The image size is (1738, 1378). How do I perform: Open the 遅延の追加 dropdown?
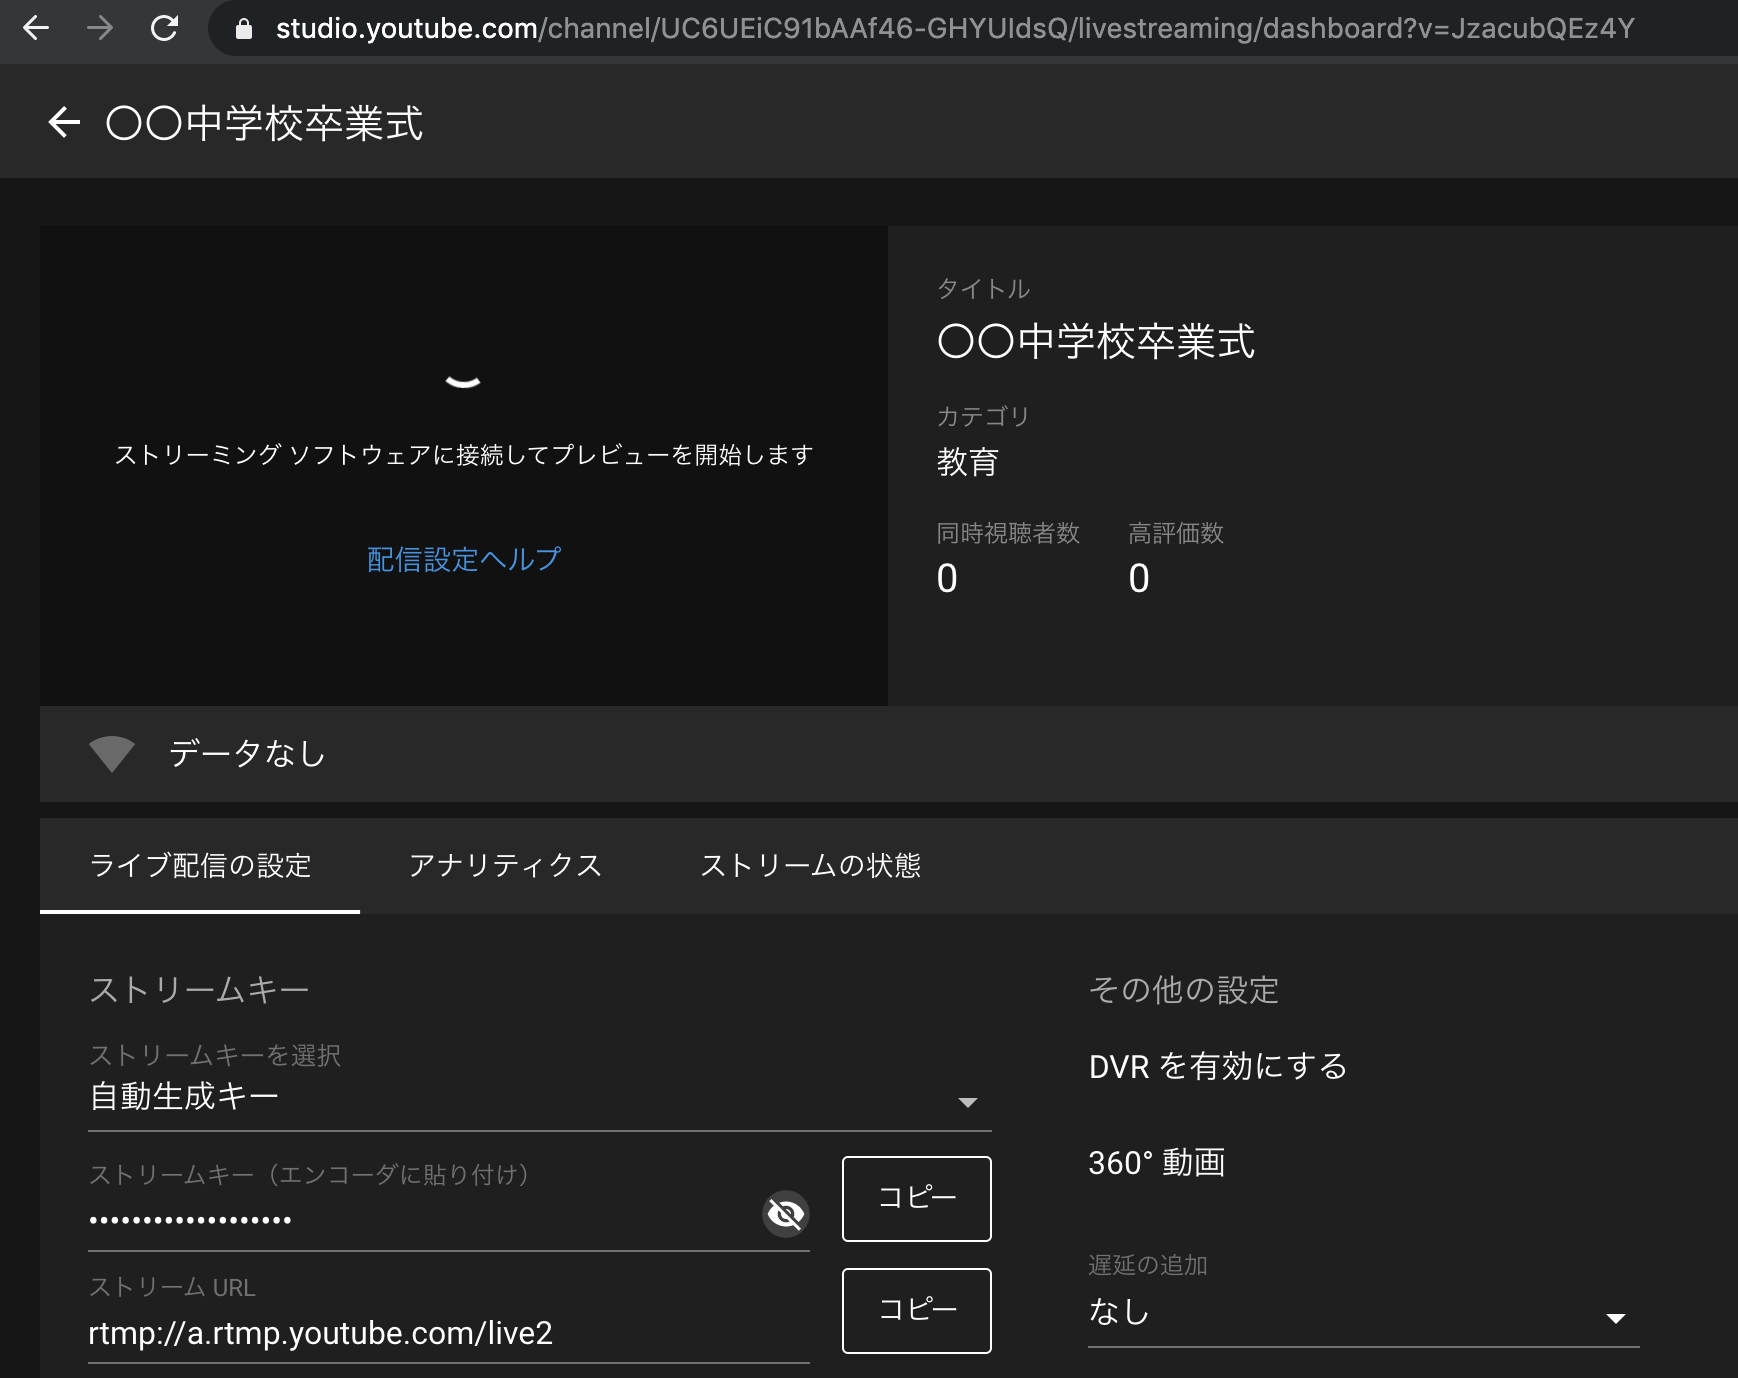click(x=1364, y=1312)
